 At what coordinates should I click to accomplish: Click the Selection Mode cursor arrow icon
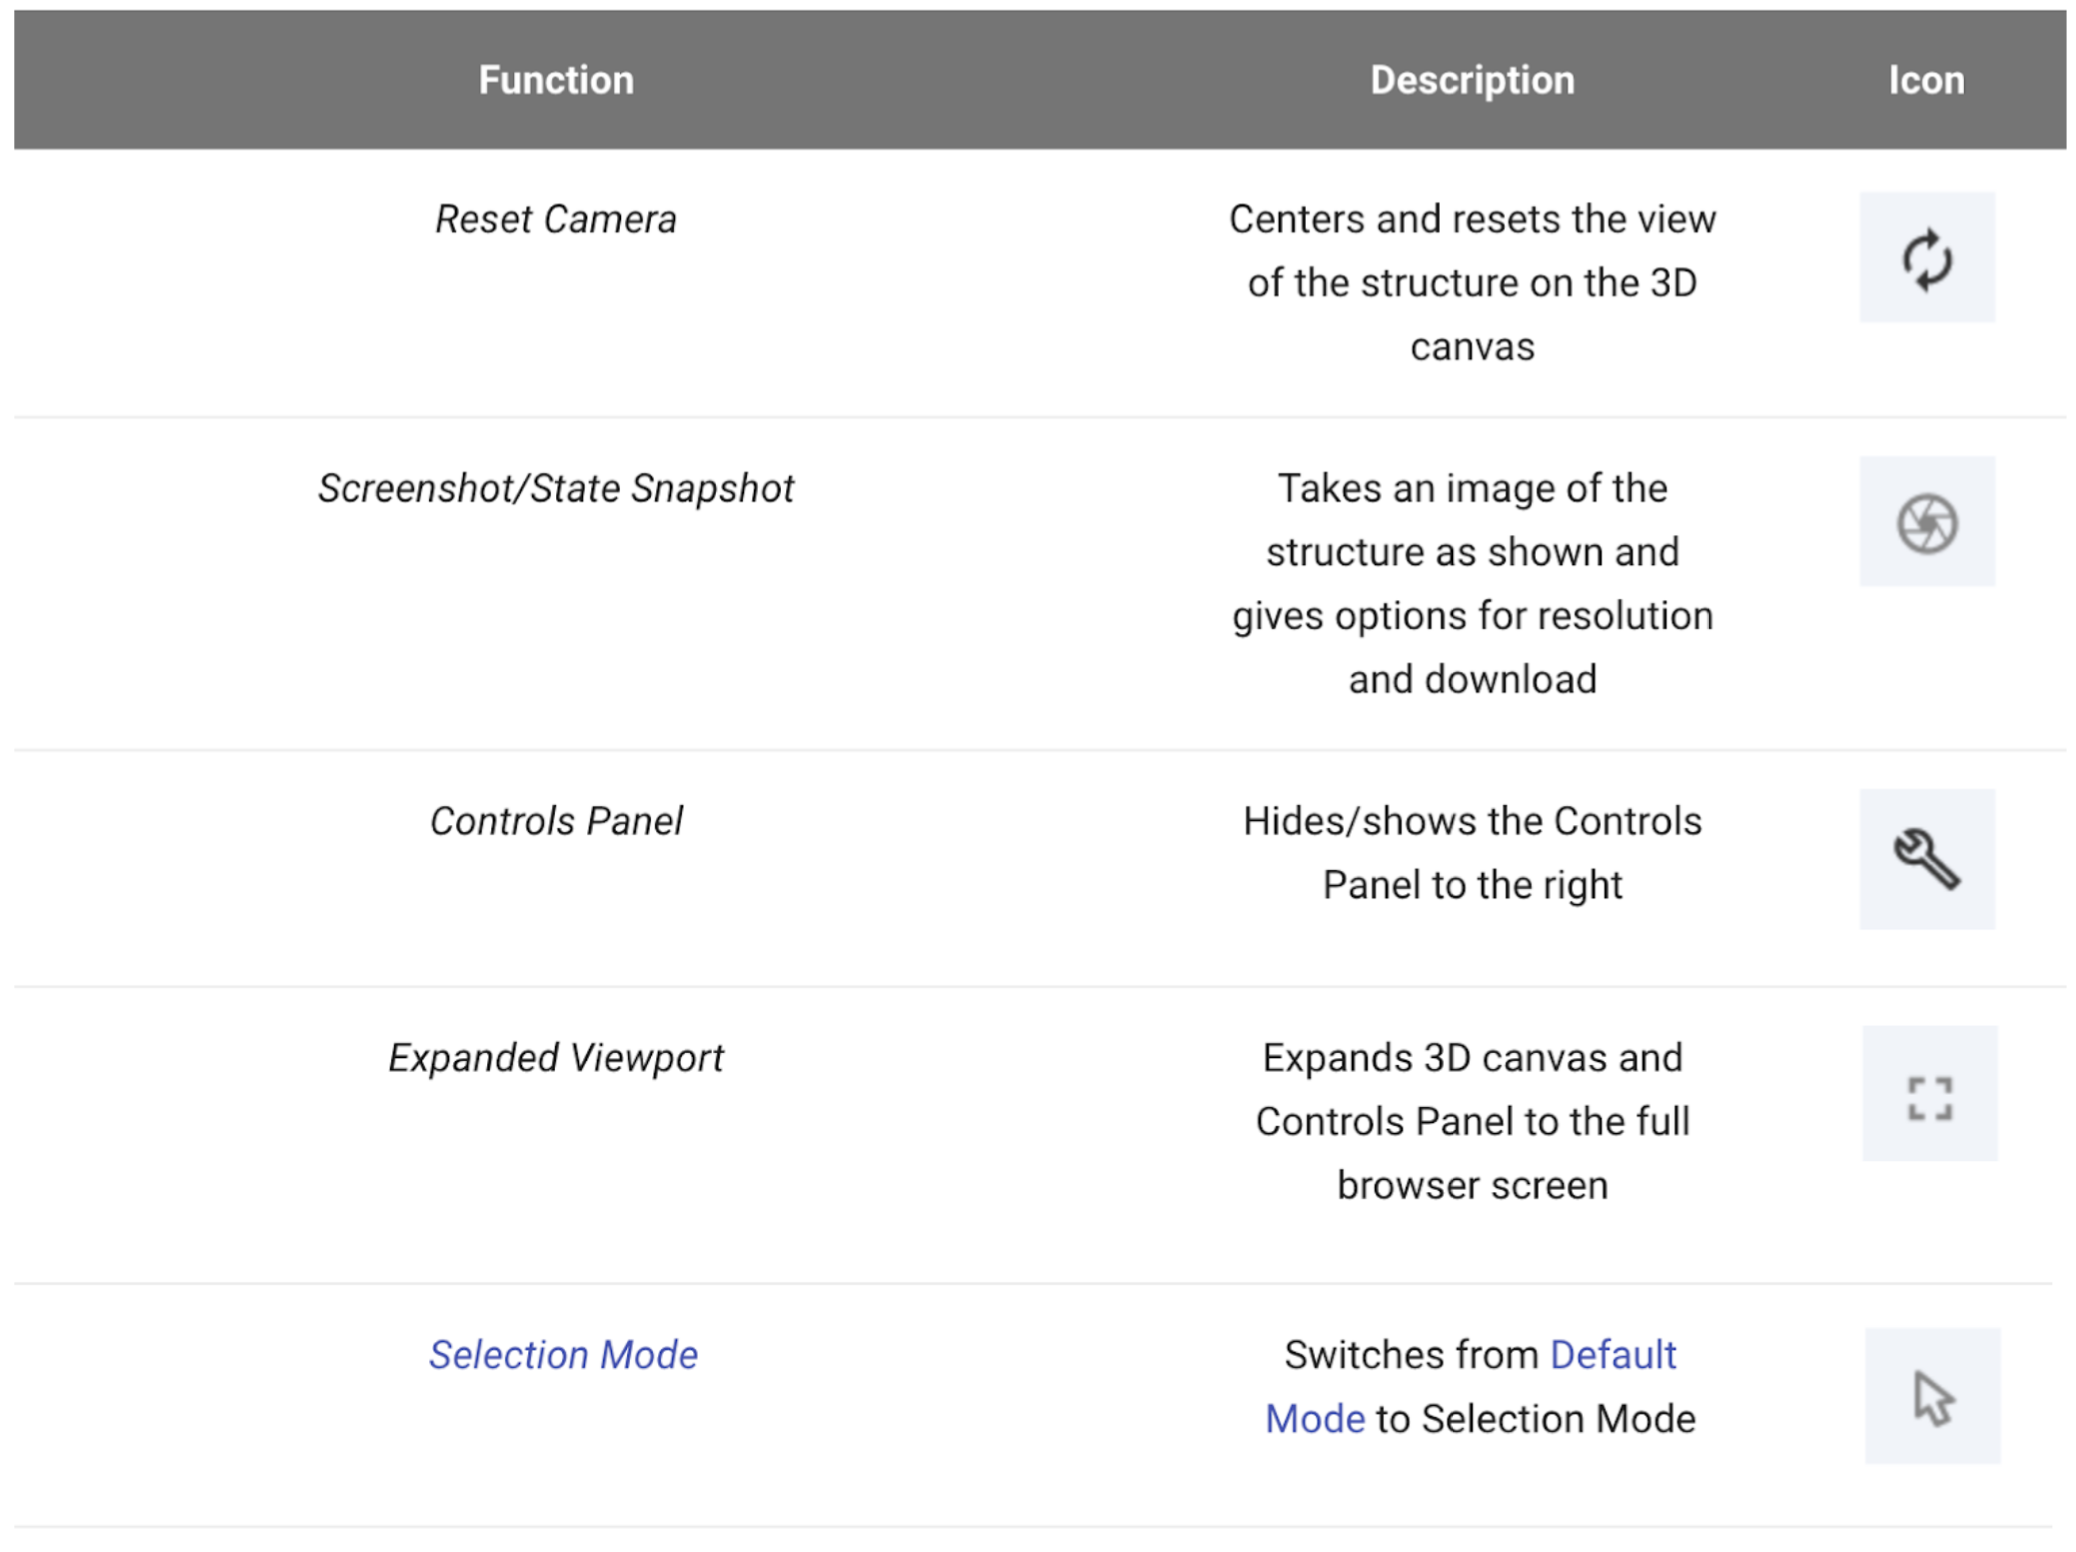(1932, 1397)
